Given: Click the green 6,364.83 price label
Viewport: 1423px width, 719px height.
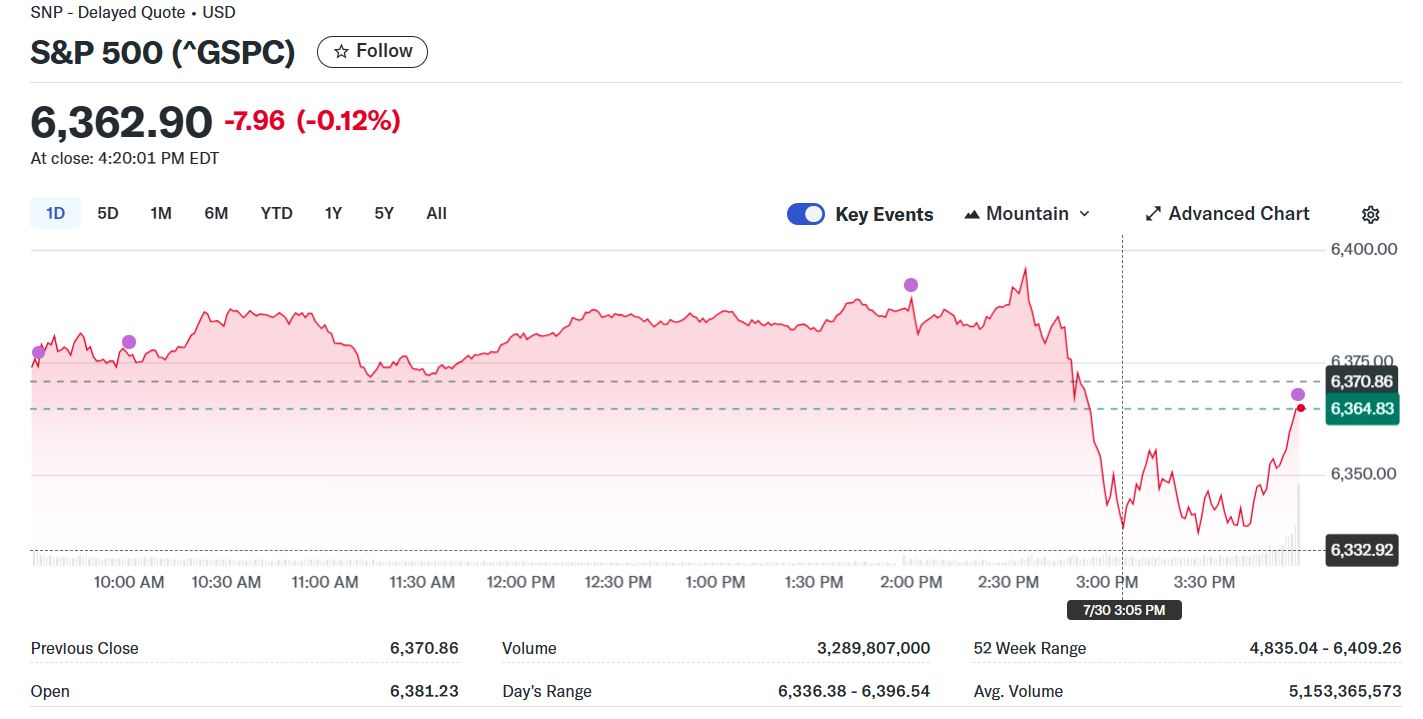Looking at the screenshot, I should pyautogui.click(x=1361, y=408).
